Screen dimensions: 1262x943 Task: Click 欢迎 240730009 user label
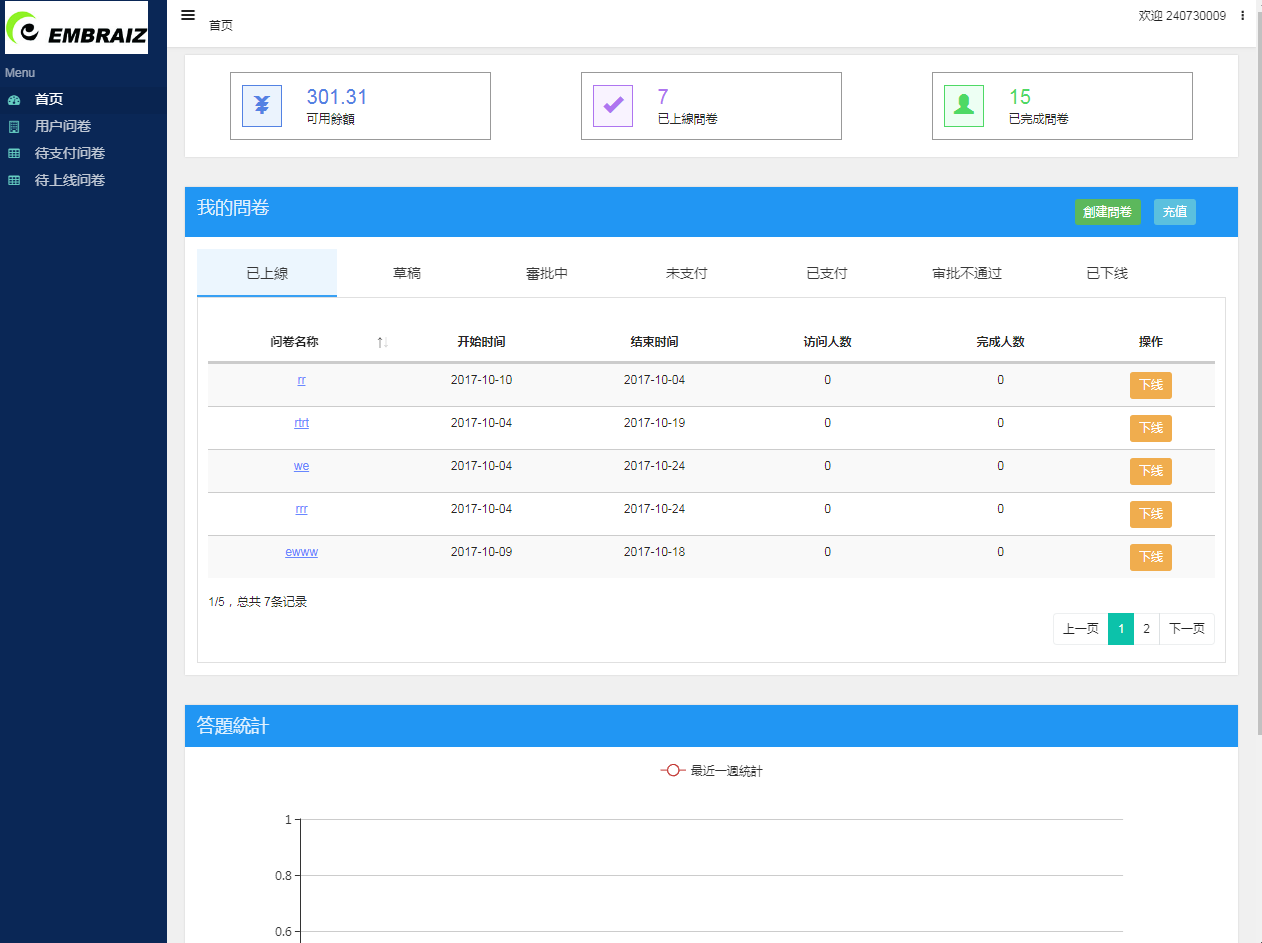click(1182, 16)
